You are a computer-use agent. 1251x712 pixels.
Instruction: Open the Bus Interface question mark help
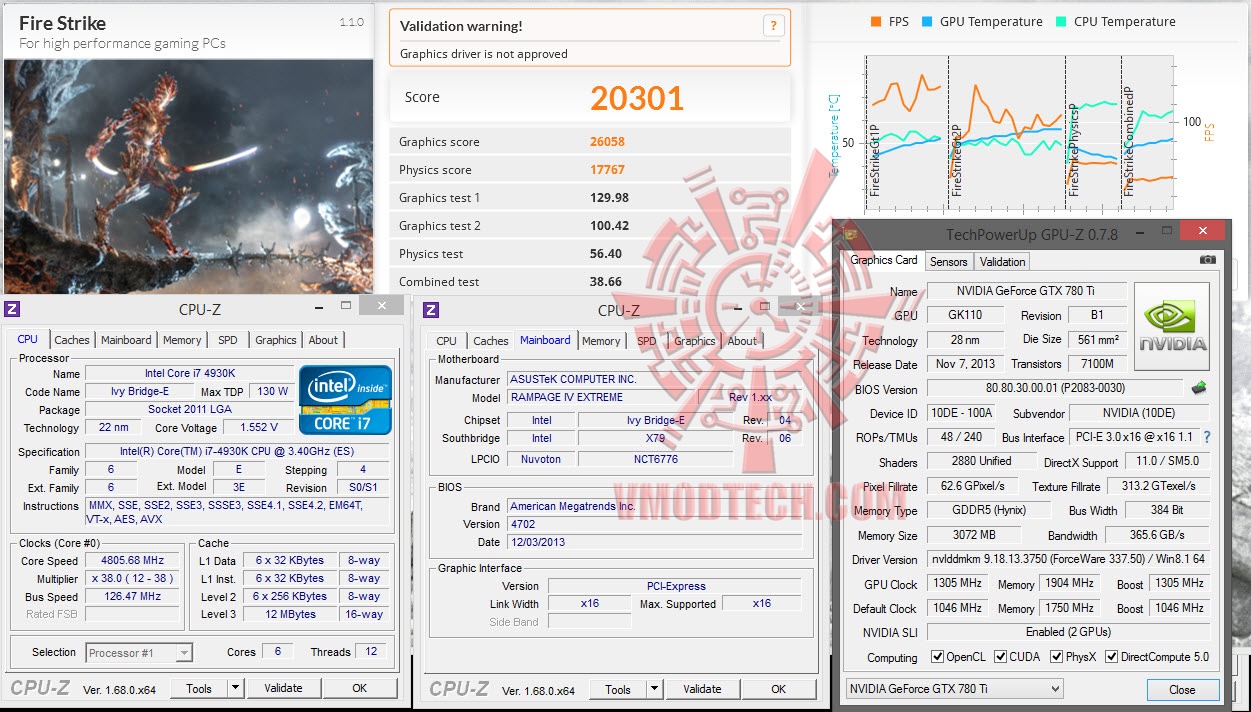1207,437
